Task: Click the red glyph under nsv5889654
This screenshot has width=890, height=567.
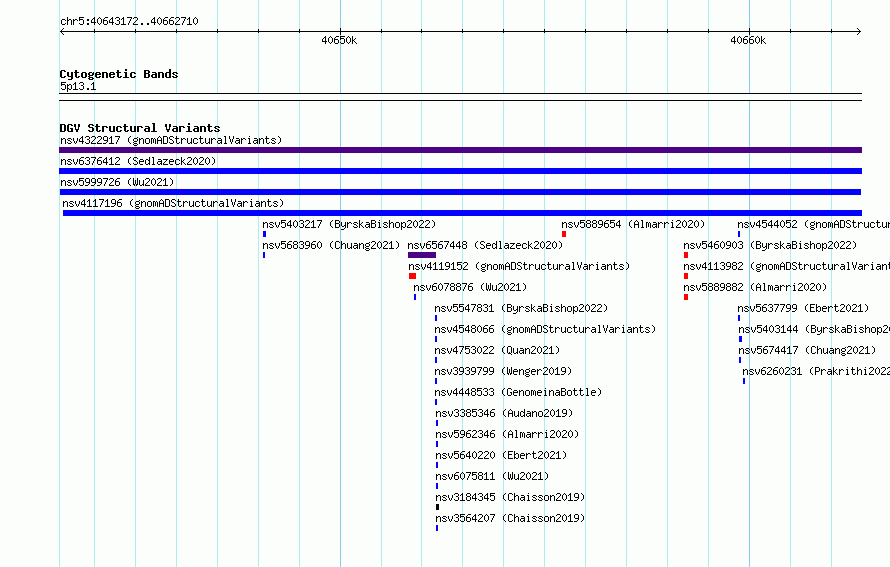Action: pyautogui.click(x=564, y=234)
